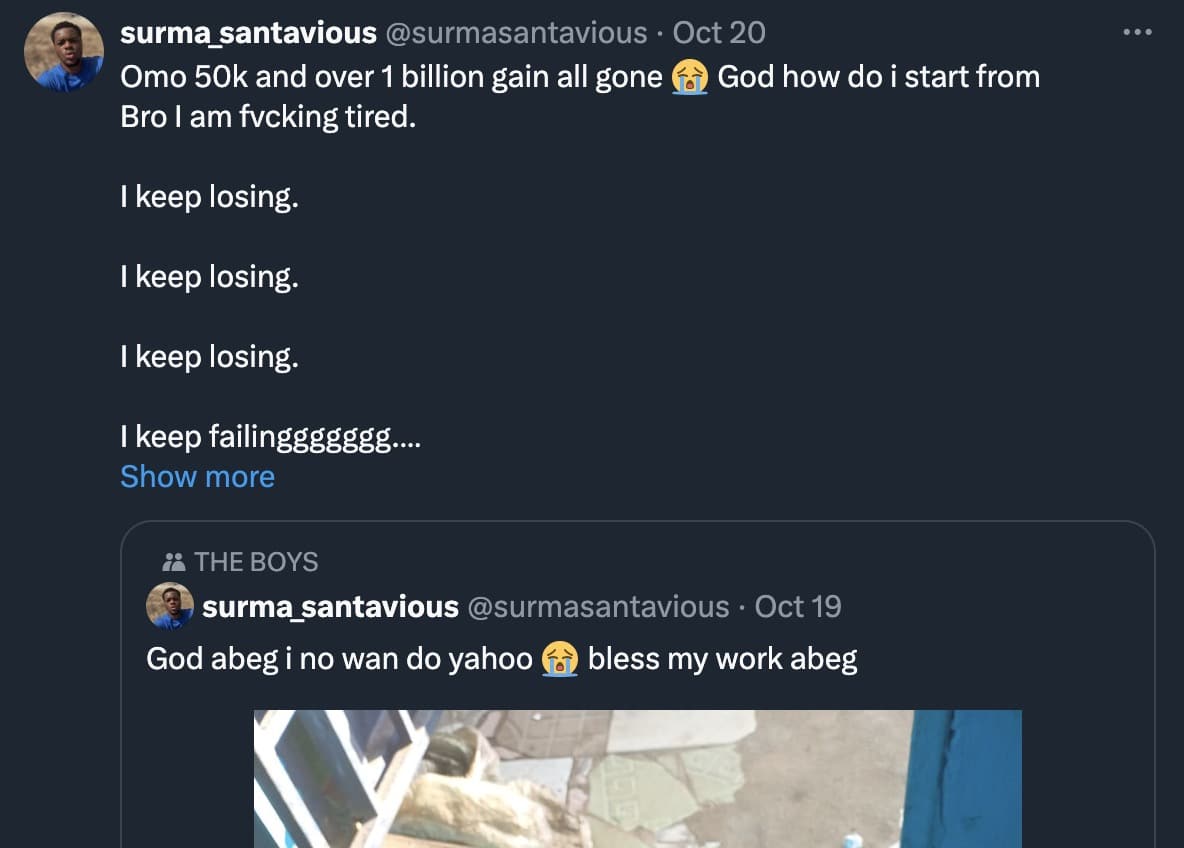Click the first "I keep losing." line

[209, 197]
